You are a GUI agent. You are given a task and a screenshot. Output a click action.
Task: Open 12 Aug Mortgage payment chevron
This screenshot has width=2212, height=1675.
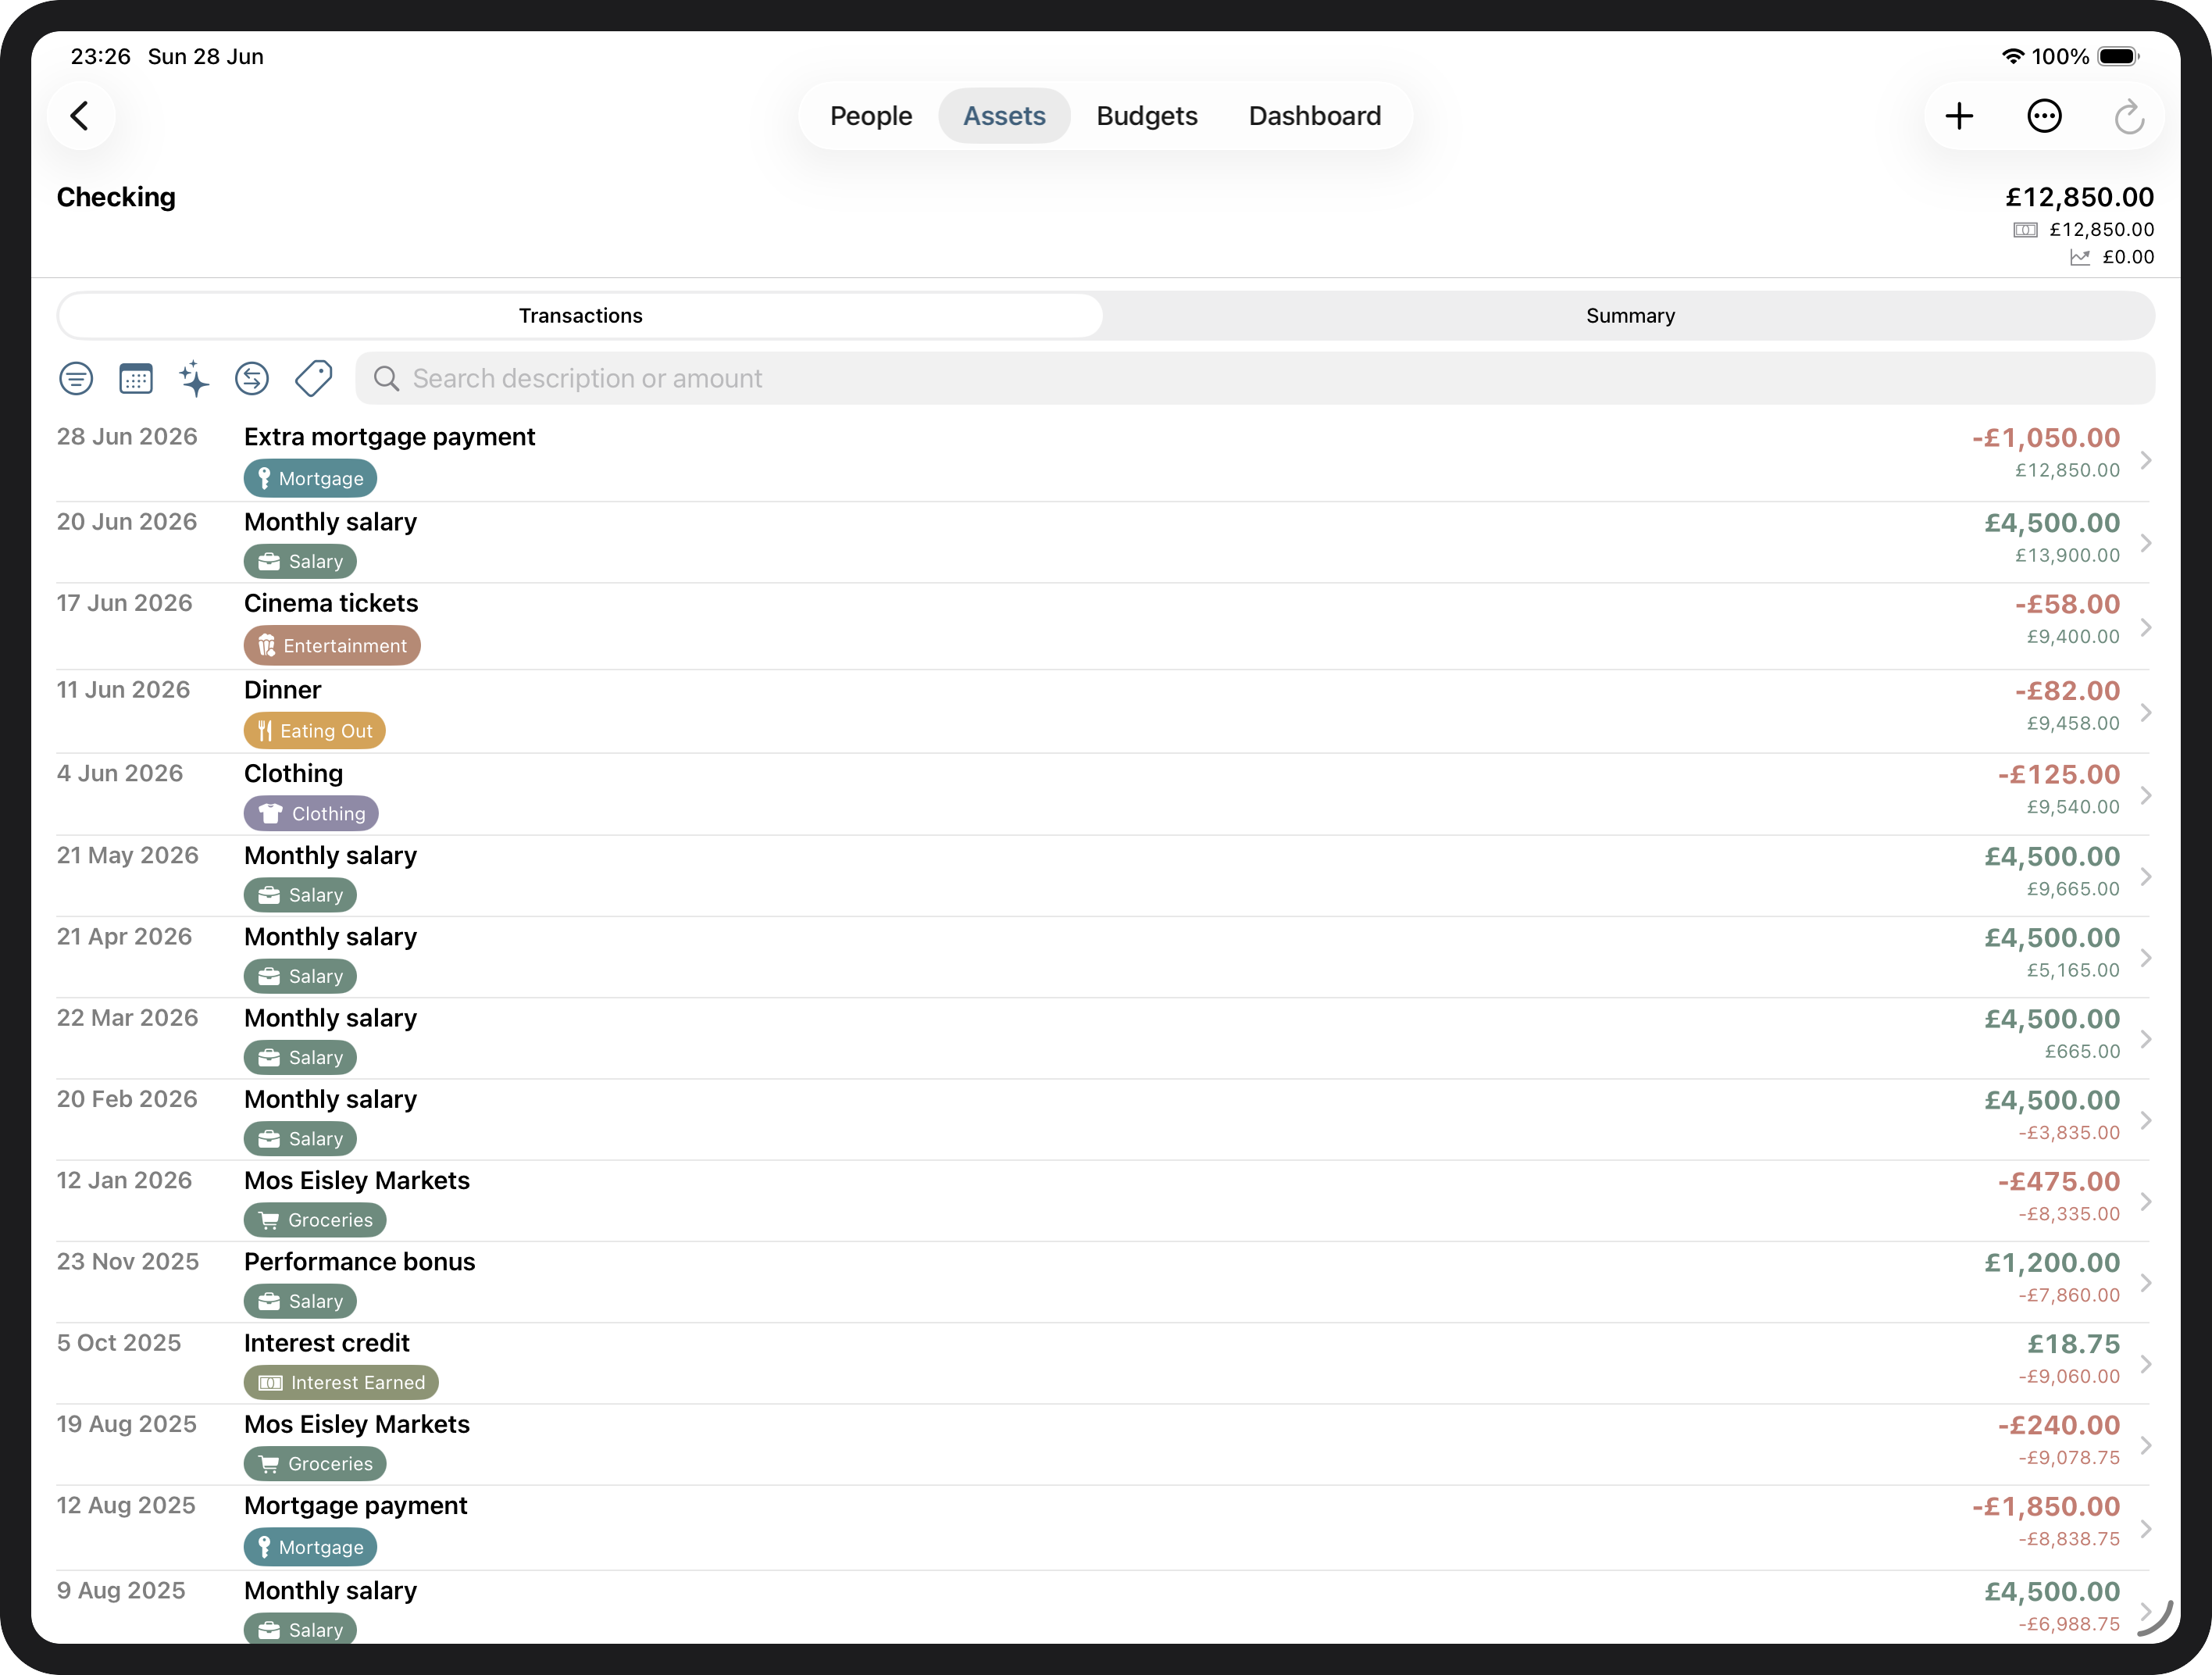coord(2145,1529)
